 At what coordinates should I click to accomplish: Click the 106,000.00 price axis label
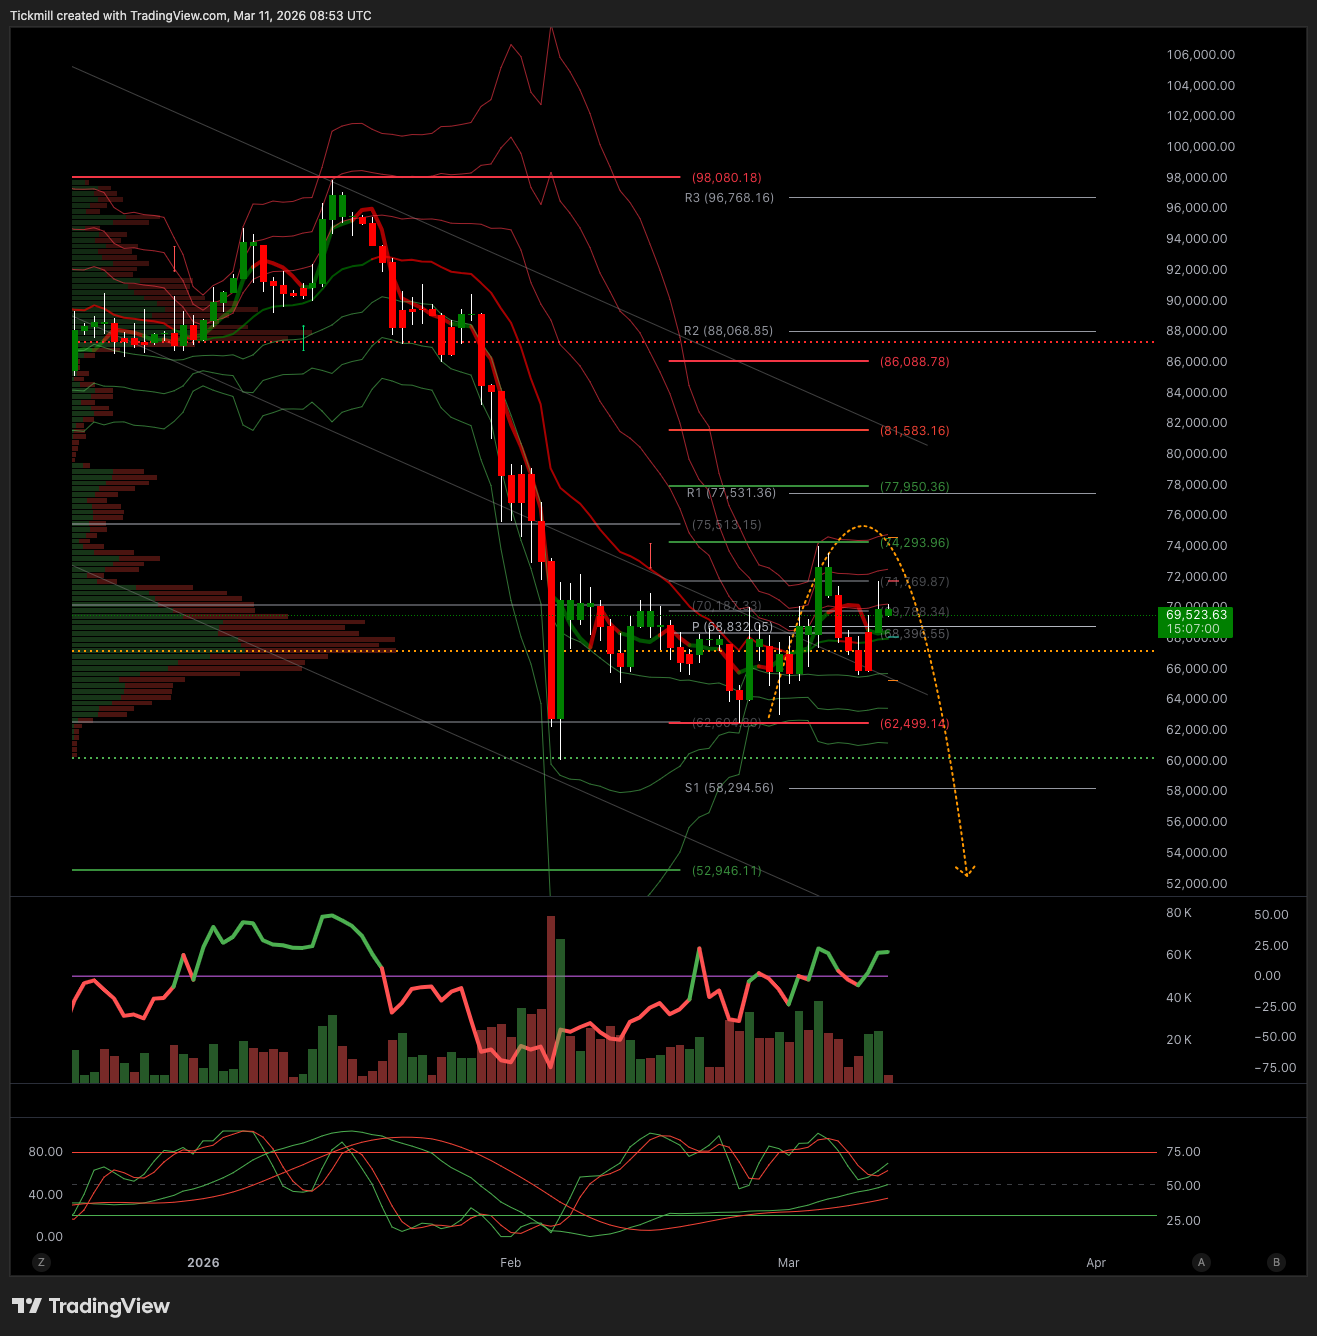point(1200,55)
